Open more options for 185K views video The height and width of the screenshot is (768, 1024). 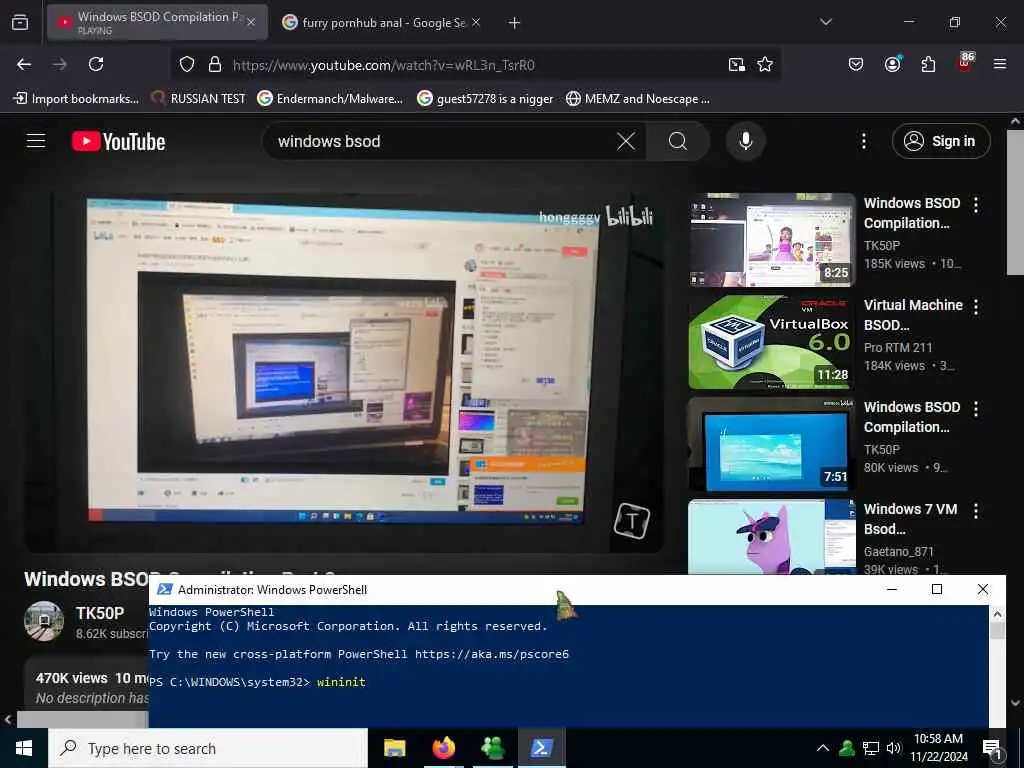coord(976,205)
